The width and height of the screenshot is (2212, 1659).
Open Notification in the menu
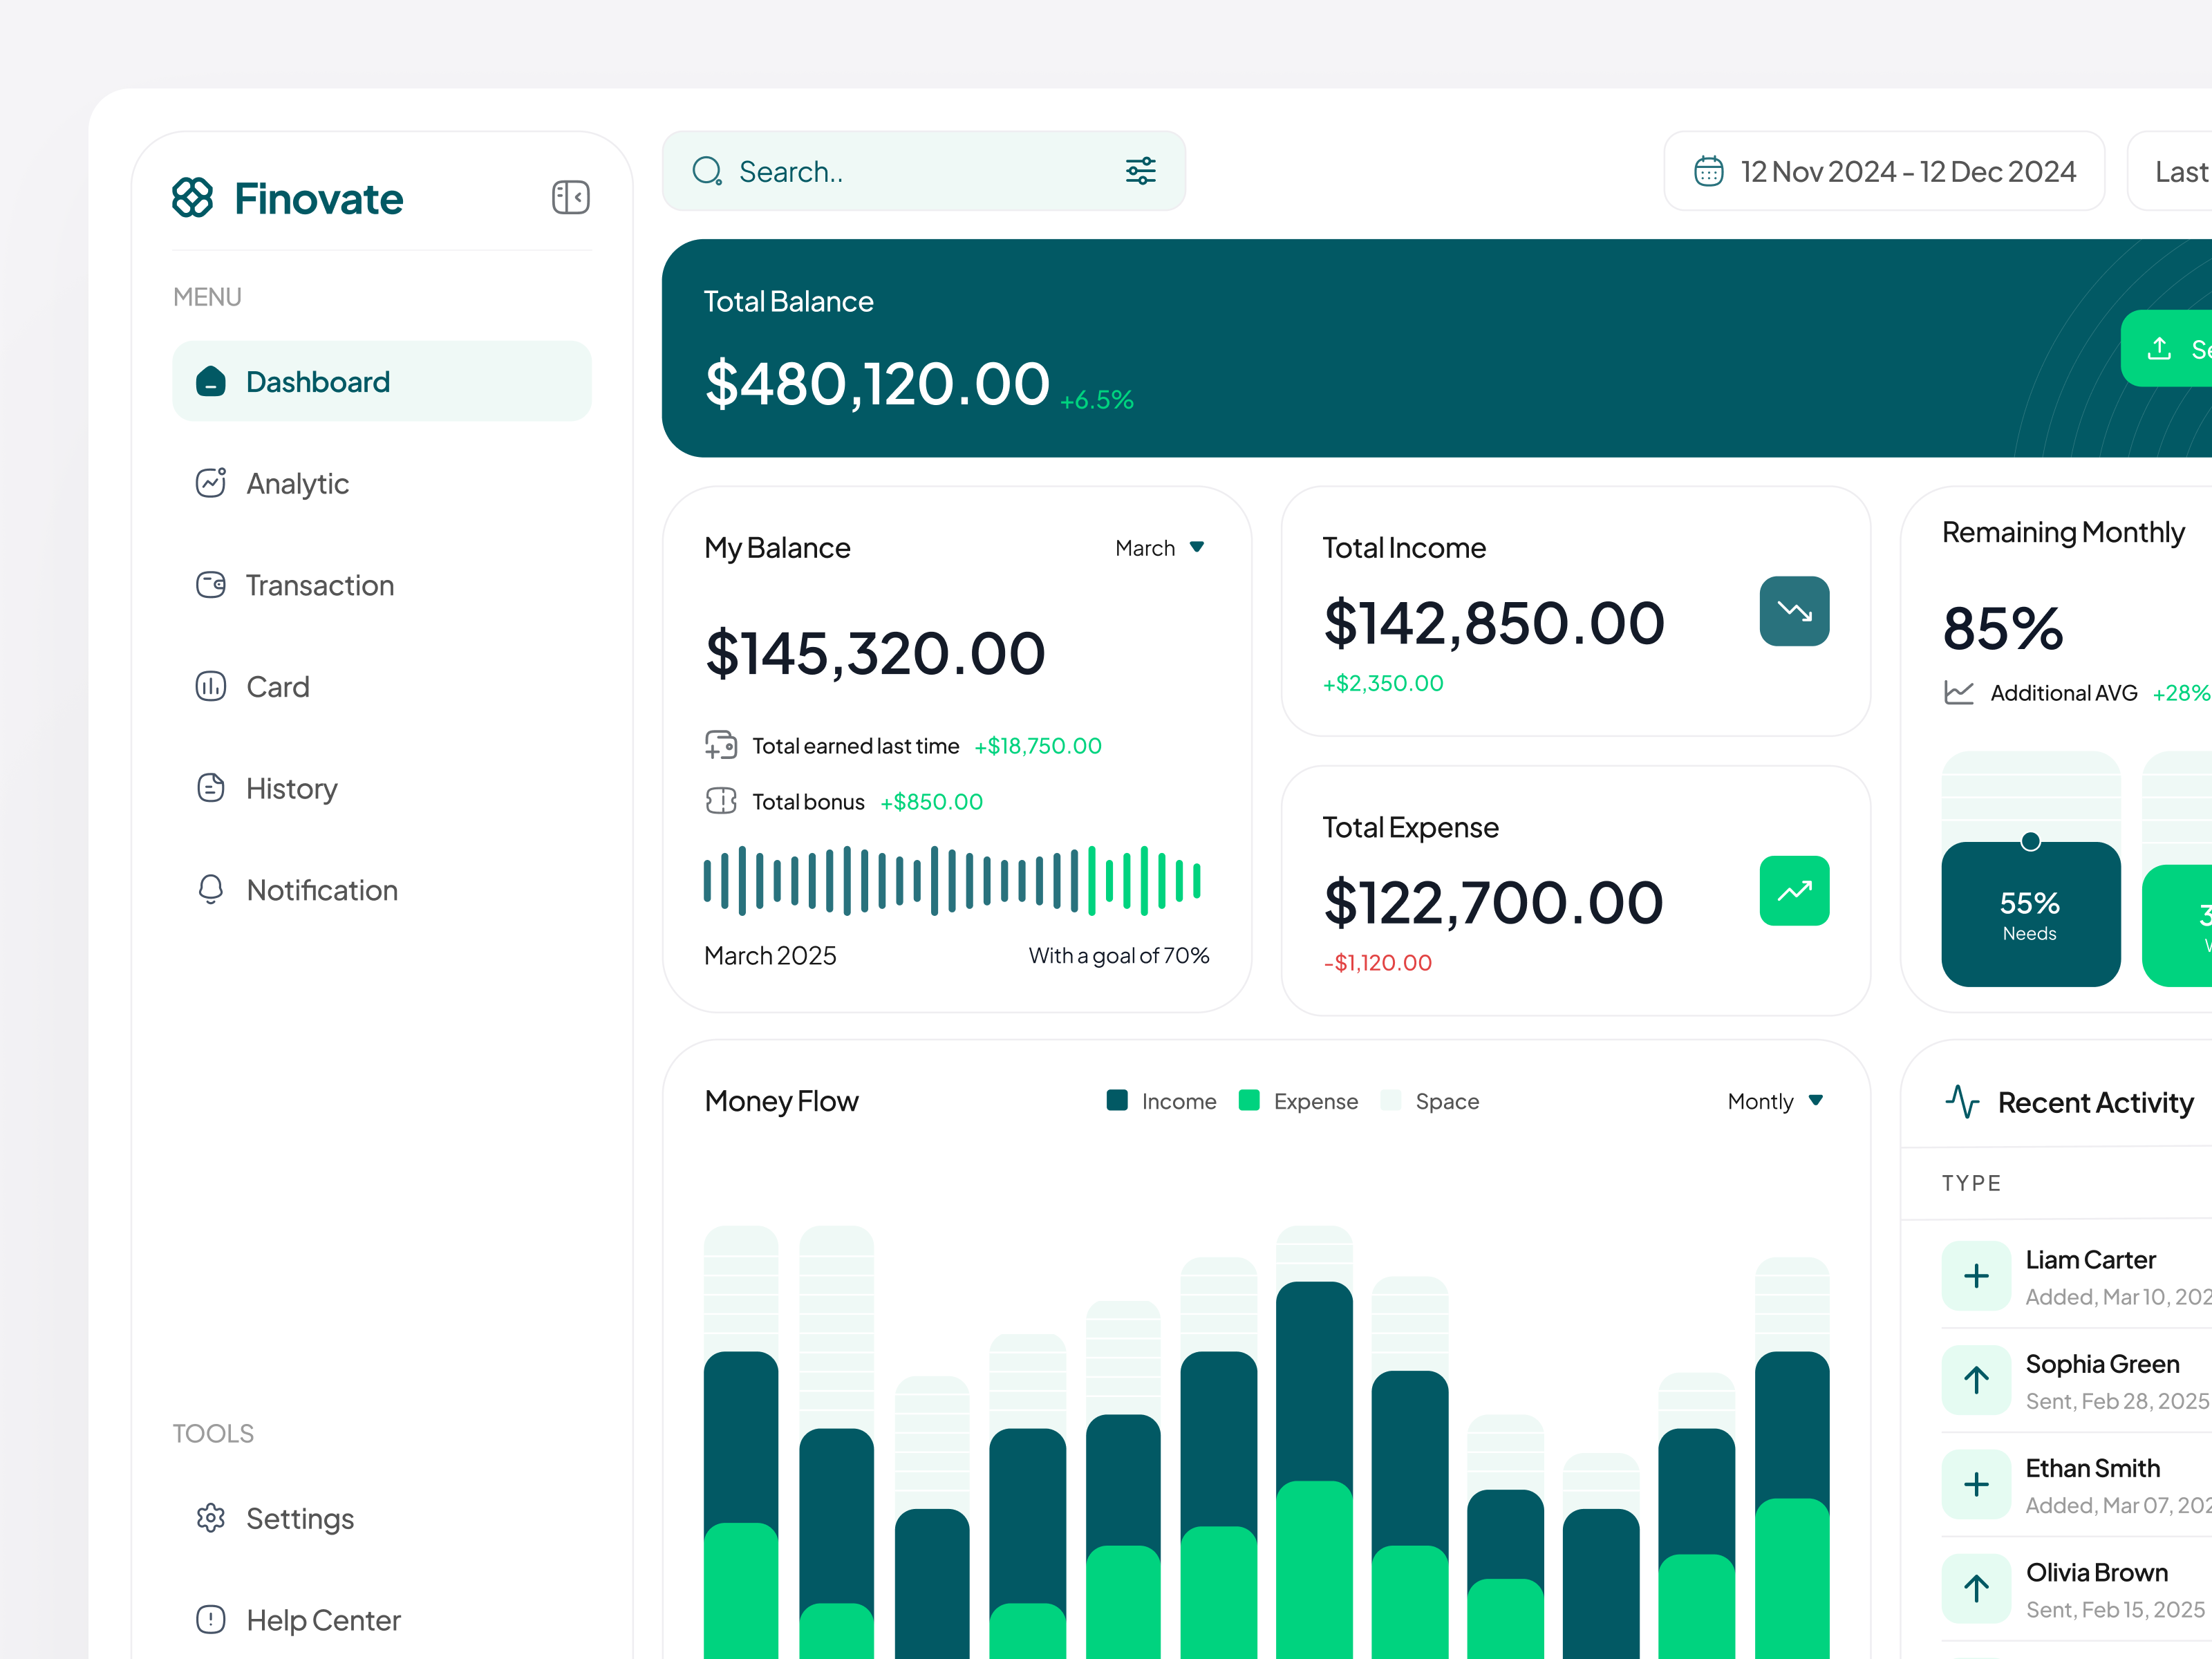click(x=382, y=890)
